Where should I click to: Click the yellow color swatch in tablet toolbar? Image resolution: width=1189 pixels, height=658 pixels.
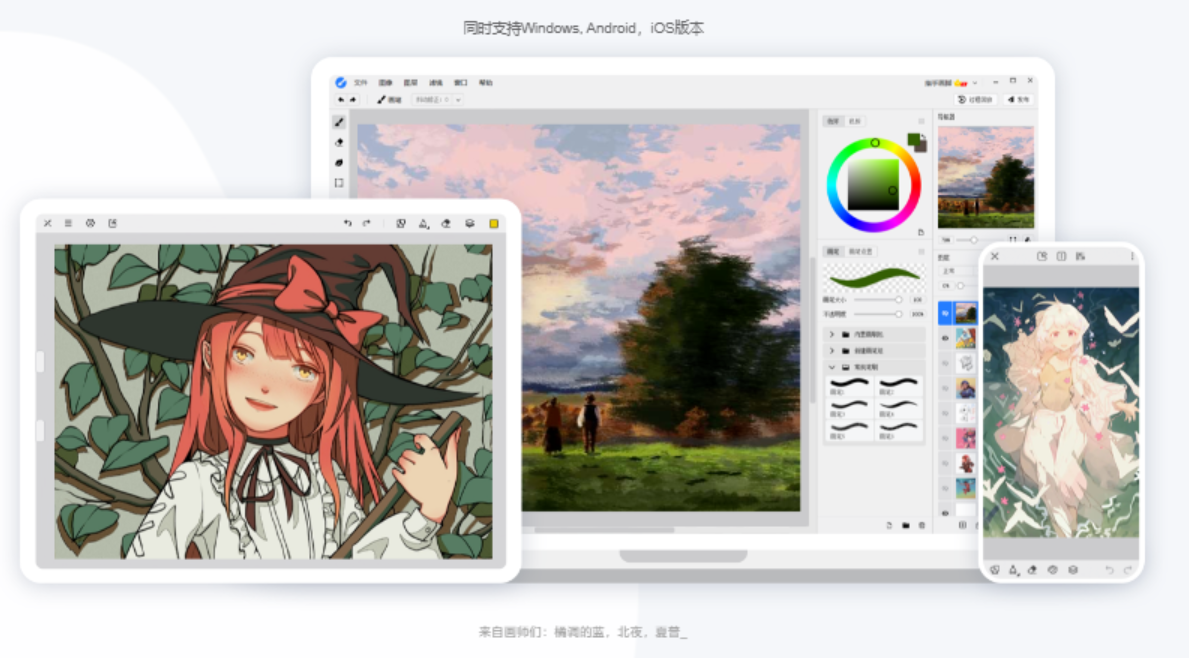point(494,223)
